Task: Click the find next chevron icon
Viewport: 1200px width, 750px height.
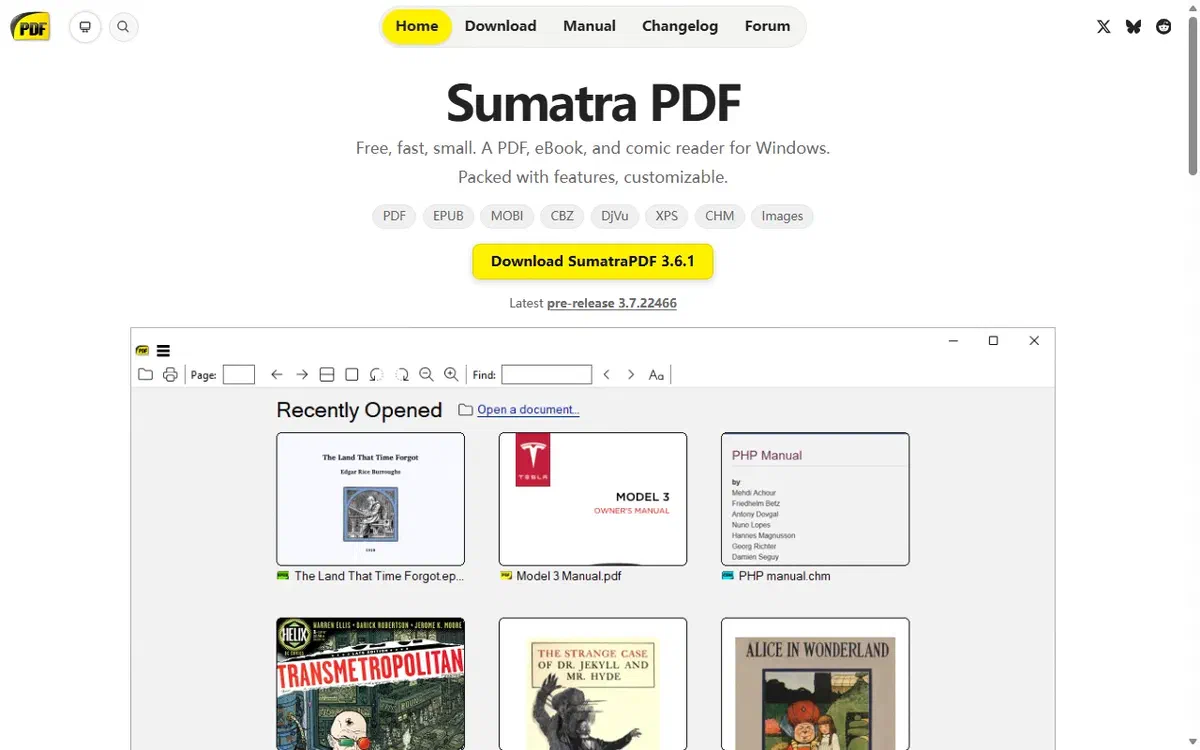Action: [631, 374]
